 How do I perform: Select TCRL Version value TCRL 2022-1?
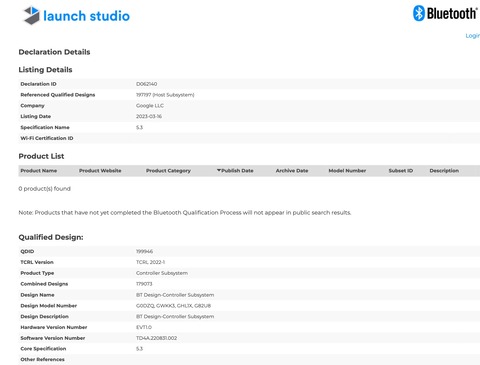click(150, 262)
